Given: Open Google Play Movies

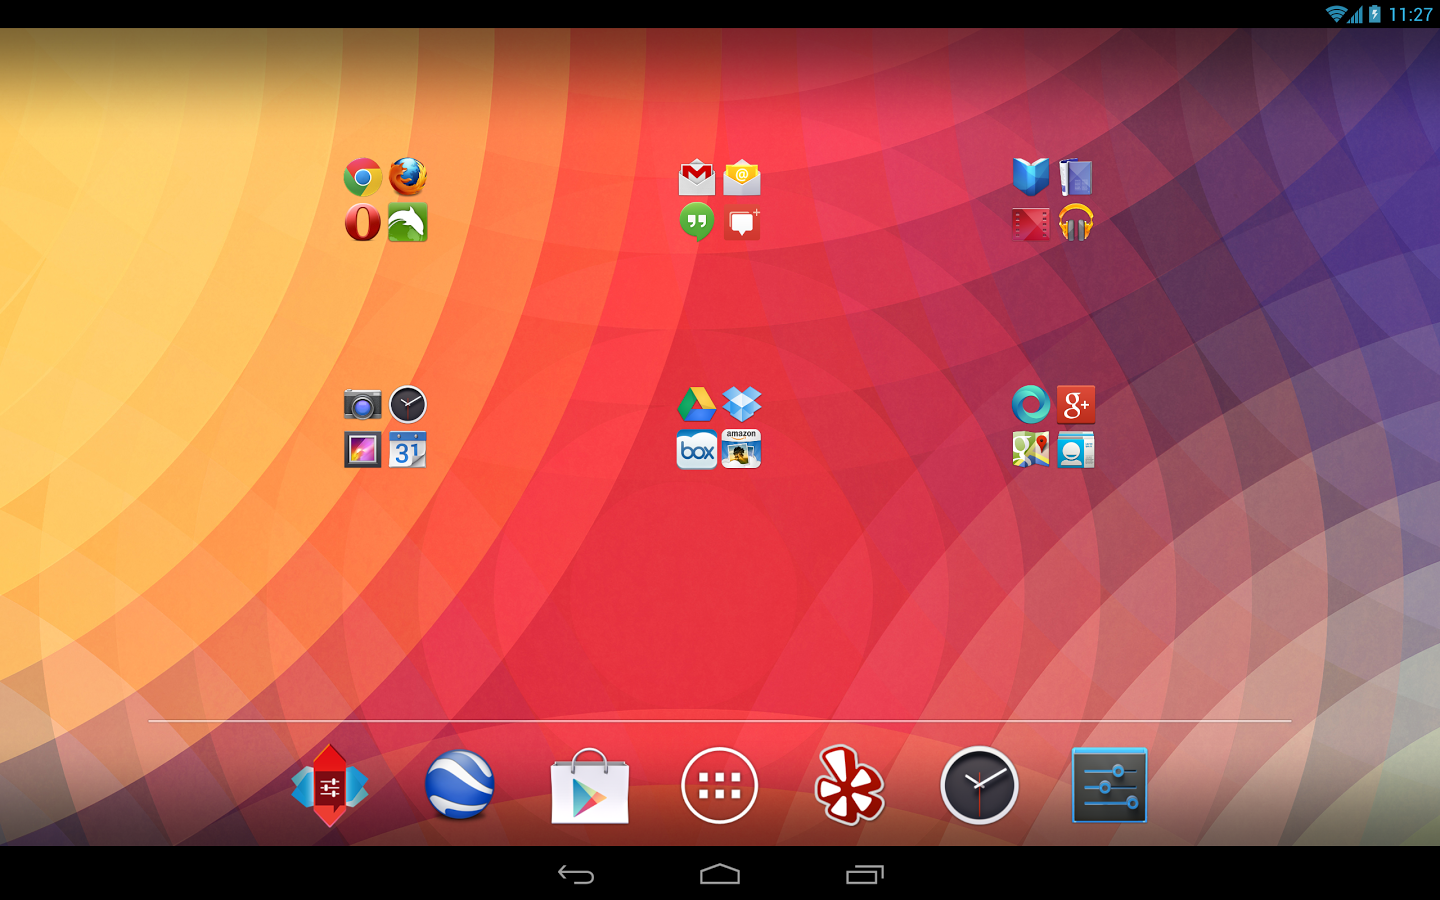Looking at the screenshot, I should (1030, 221).
